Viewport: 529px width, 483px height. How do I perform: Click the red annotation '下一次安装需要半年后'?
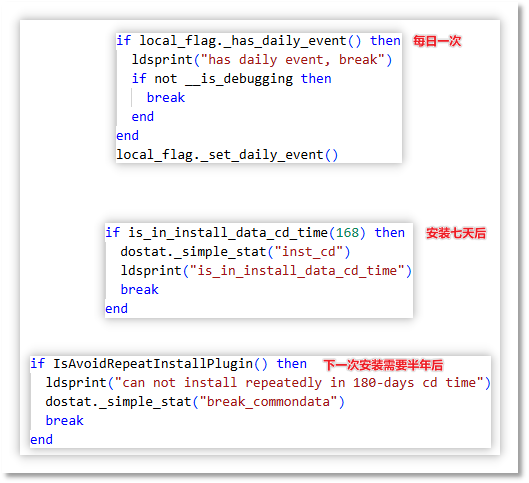(x=383, y=365)
